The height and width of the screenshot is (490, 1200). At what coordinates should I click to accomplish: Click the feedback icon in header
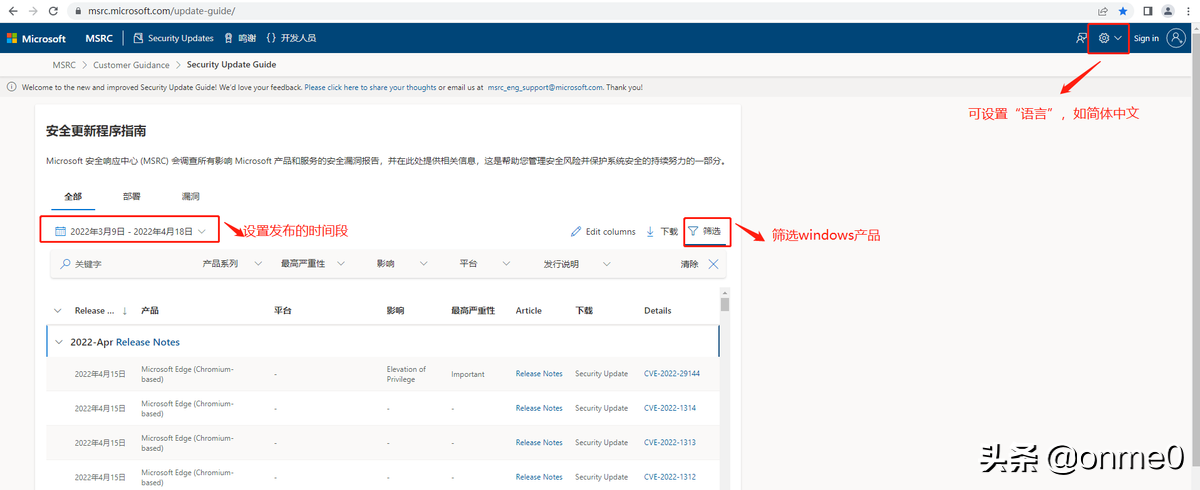1081,38
